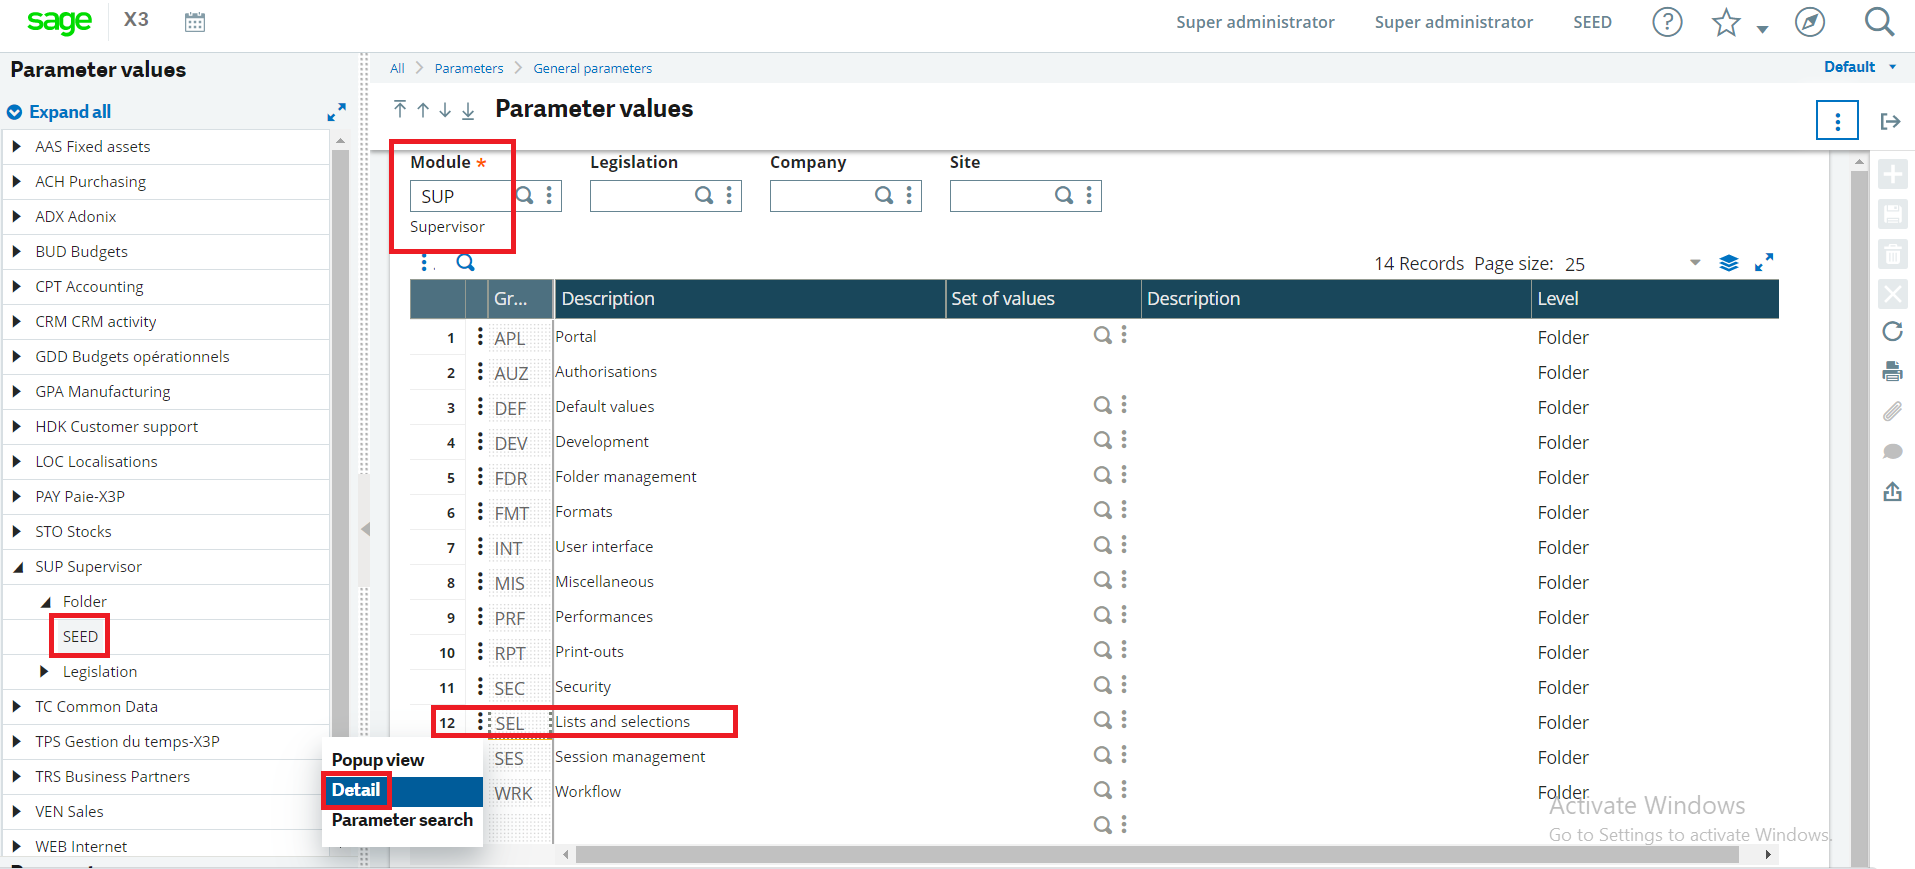Click the favorites star icon
Screen dimensions: 1915x869
tap(1726, 22)
